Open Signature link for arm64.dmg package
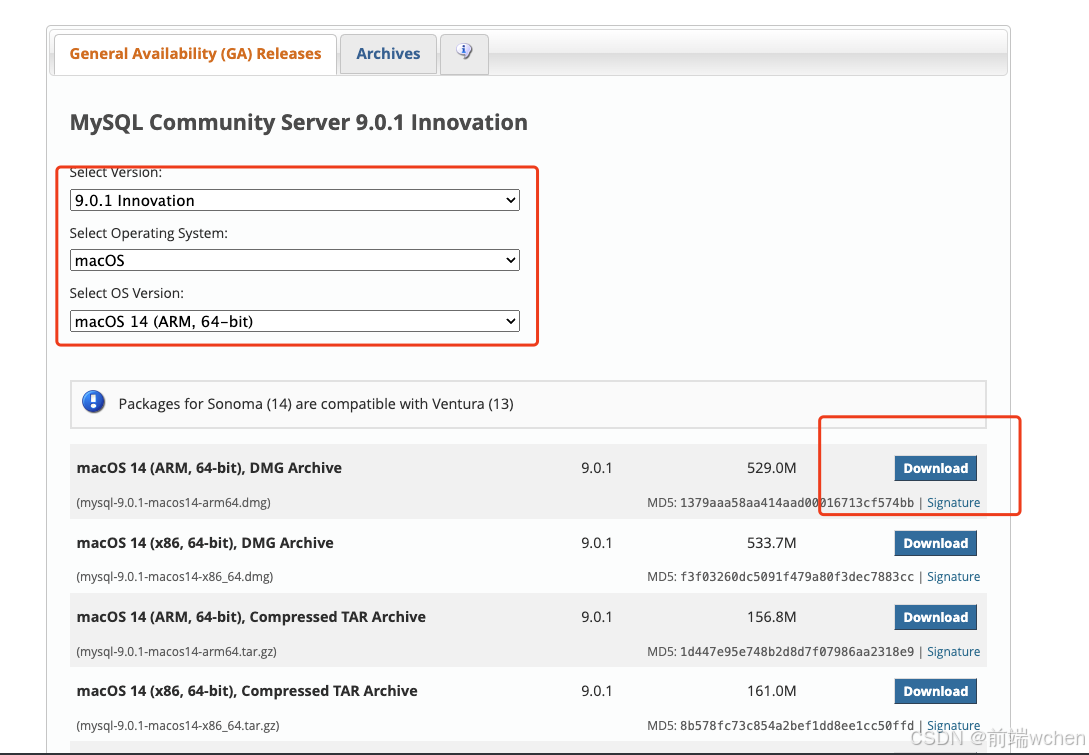 [x=954, y=502]
